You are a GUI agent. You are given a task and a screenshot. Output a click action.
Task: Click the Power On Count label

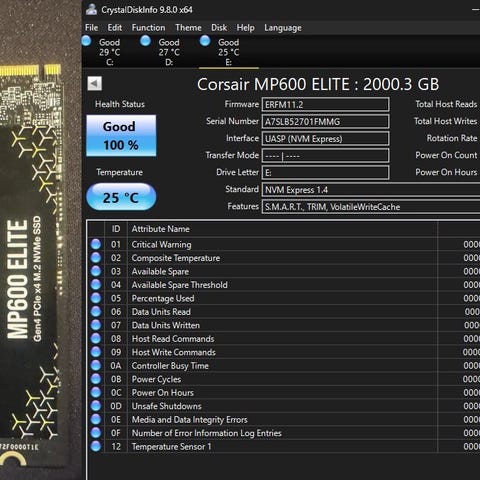click(x=446, y=155)
